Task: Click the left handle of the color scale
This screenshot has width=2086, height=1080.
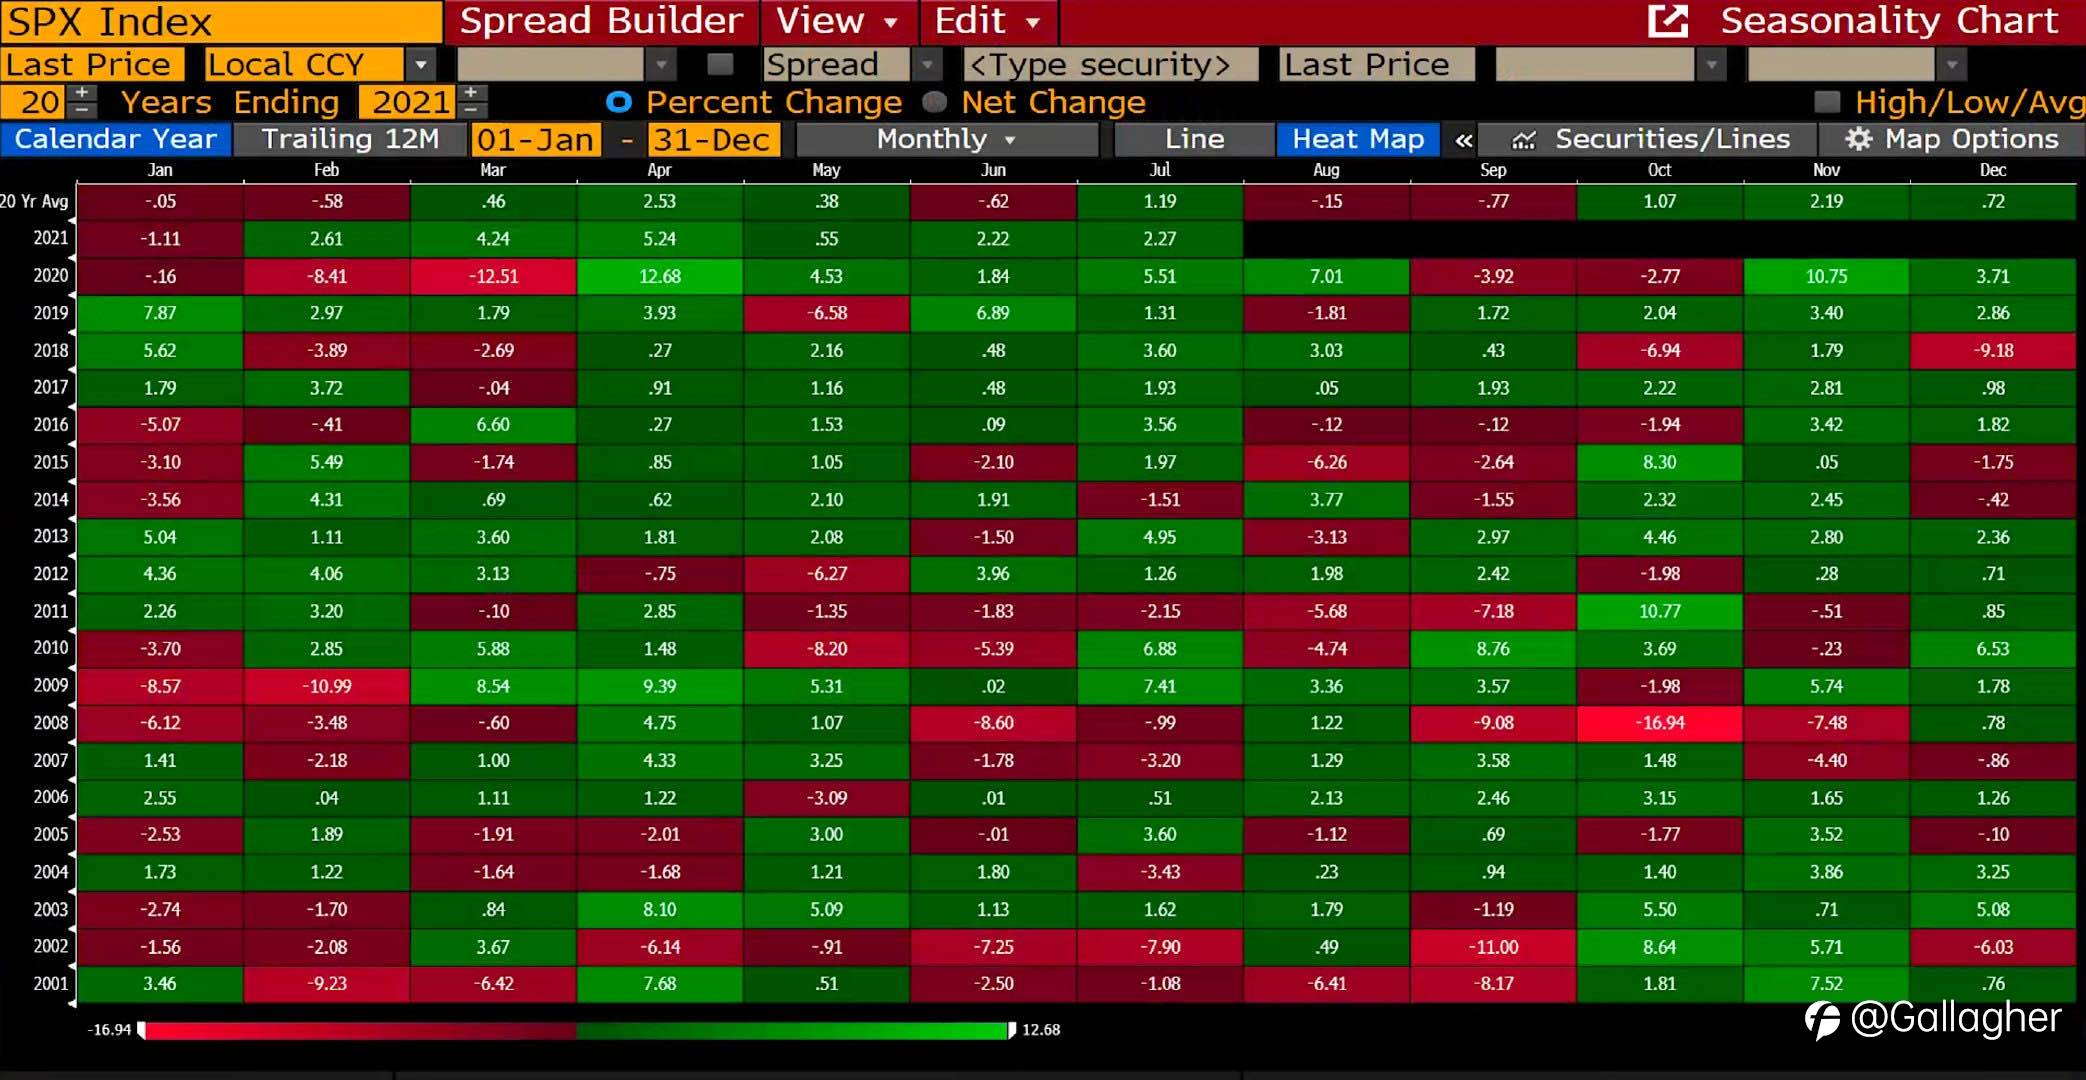Action: point(141,1029)
